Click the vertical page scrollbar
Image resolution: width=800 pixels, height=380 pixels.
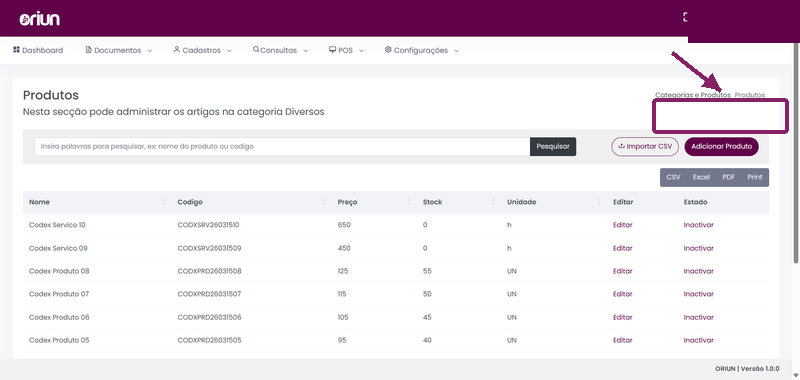[x=796, y=153]
